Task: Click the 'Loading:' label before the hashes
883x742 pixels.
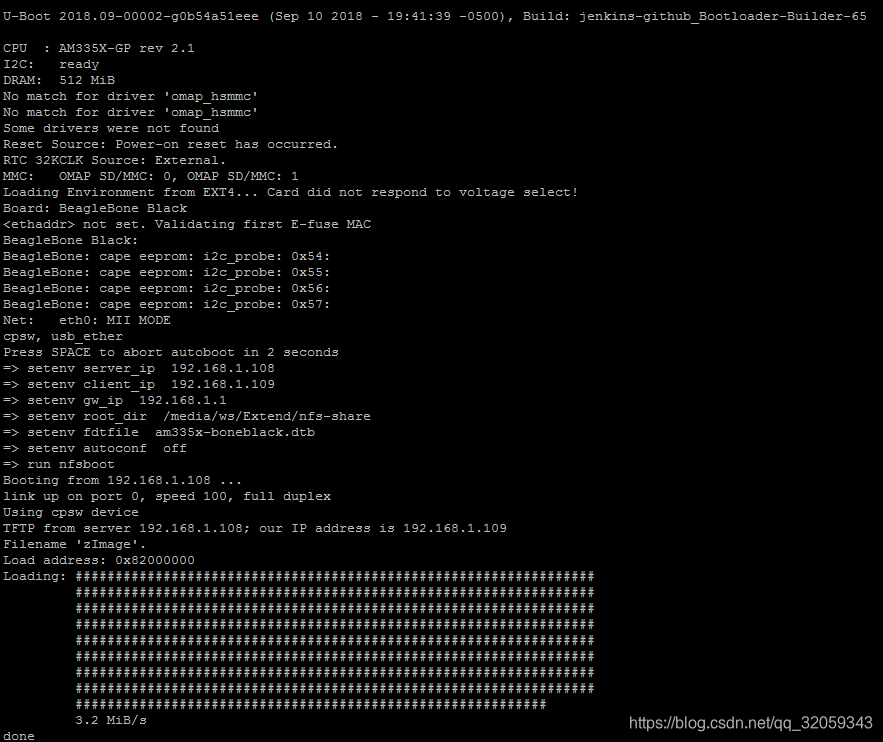Action: tap(34, 576)
